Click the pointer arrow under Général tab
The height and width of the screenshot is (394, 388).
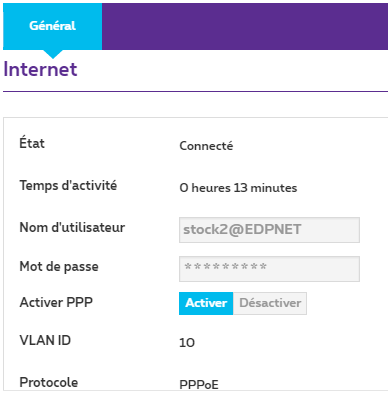pos(53,54)
